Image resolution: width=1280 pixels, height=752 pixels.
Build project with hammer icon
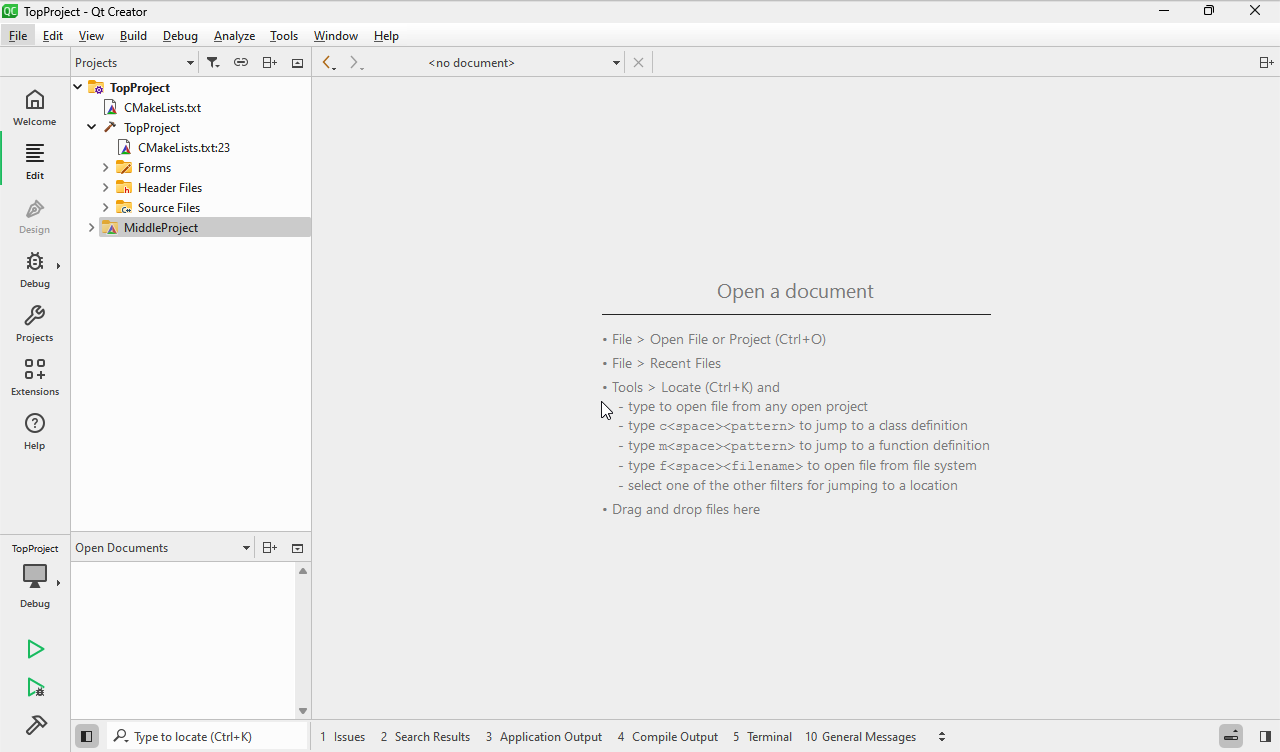(35, 725)
